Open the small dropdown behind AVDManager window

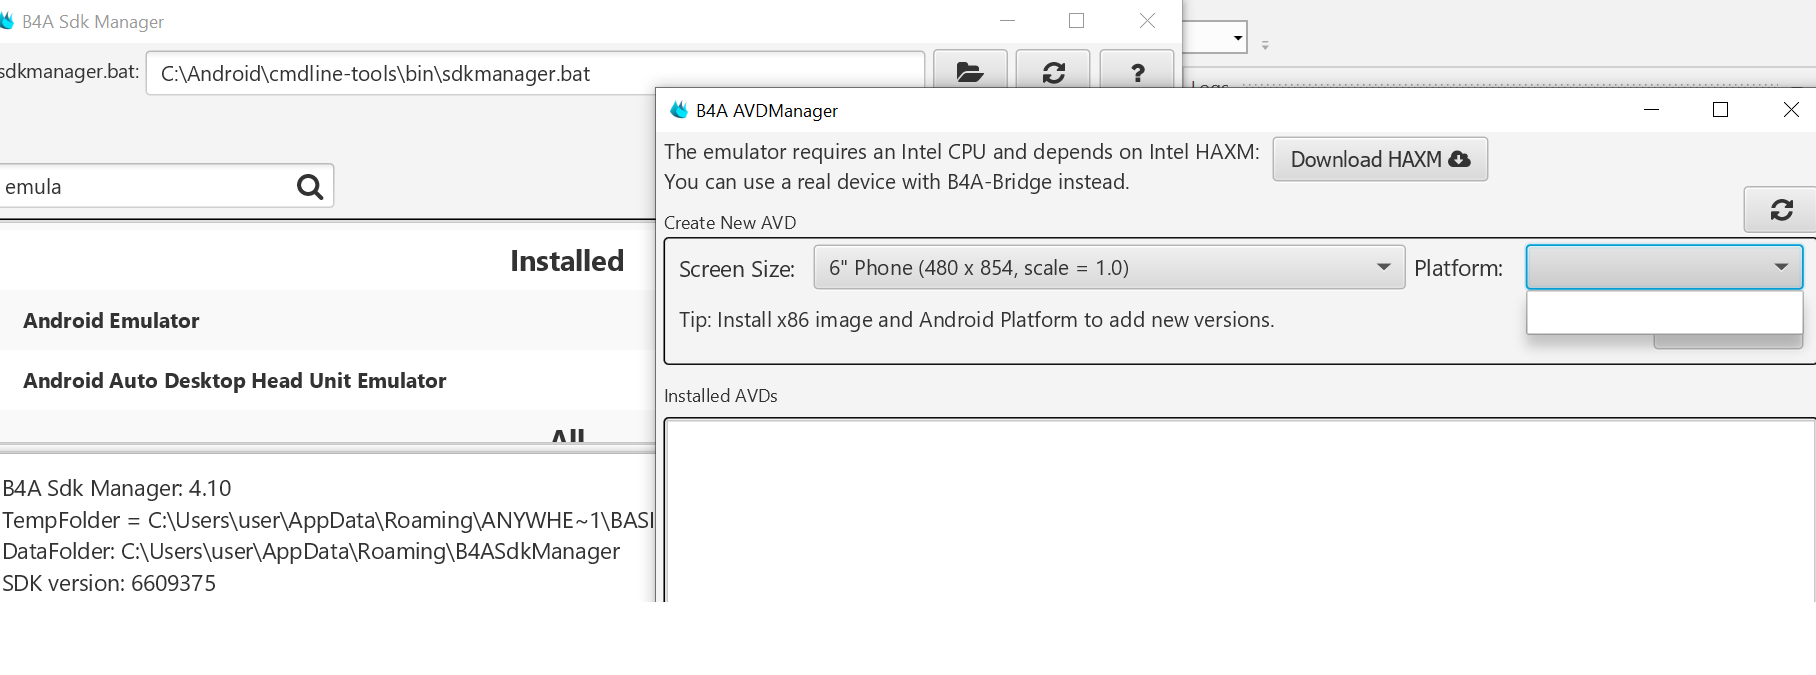coord(1238,38)
